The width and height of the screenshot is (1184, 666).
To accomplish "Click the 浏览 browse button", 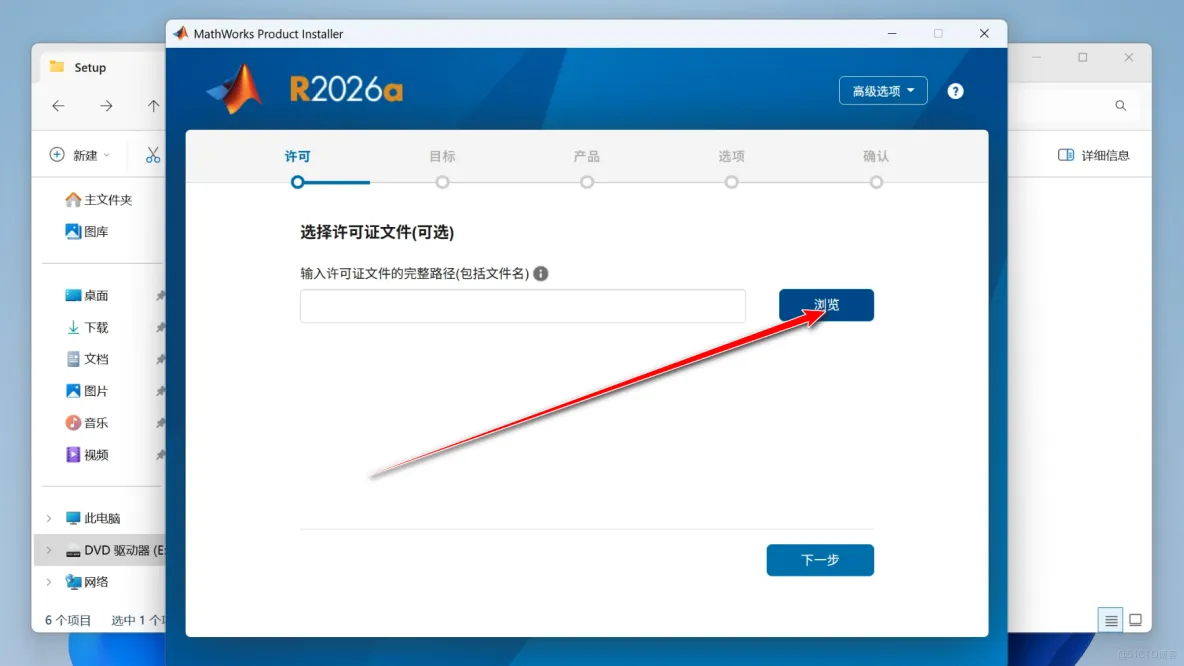I will [x=826, y=305].
